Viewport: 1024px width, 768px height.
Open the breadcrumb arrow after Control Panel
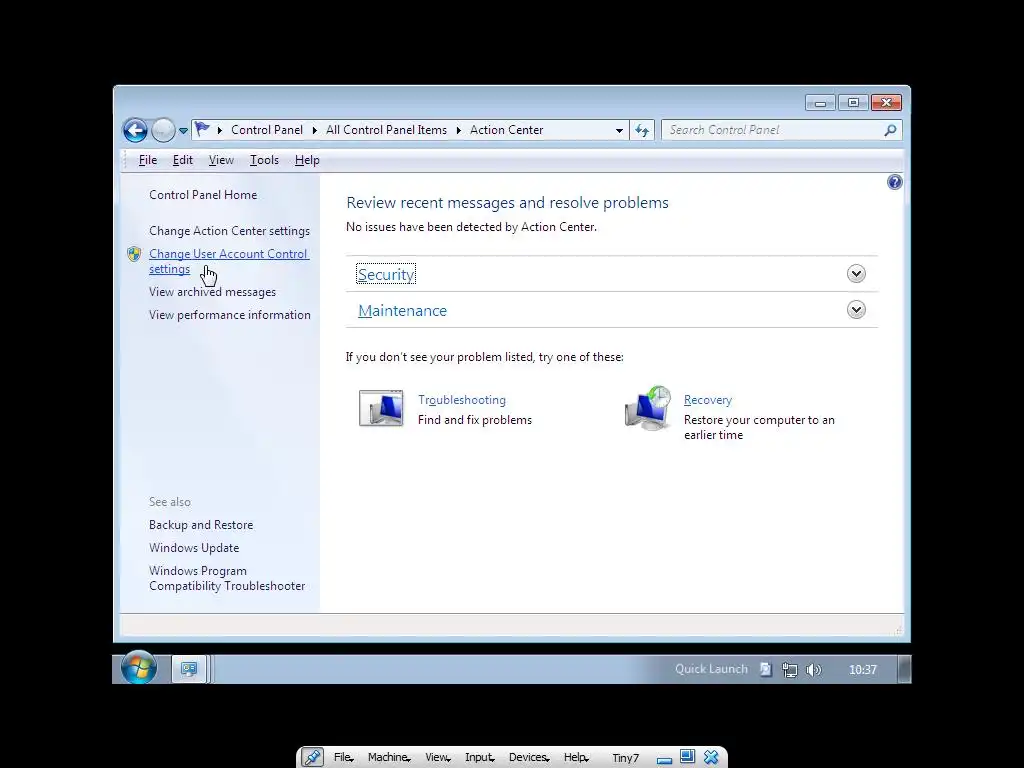click(x=314, y=130)
